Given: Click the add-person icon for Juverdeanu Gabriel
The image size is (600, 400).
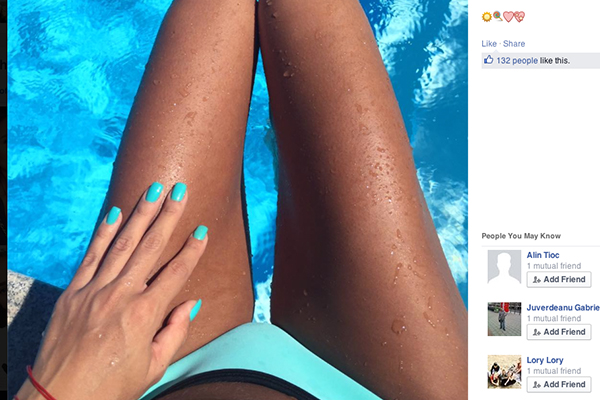Looking at the screenshot, I should [x=536, y=332].
